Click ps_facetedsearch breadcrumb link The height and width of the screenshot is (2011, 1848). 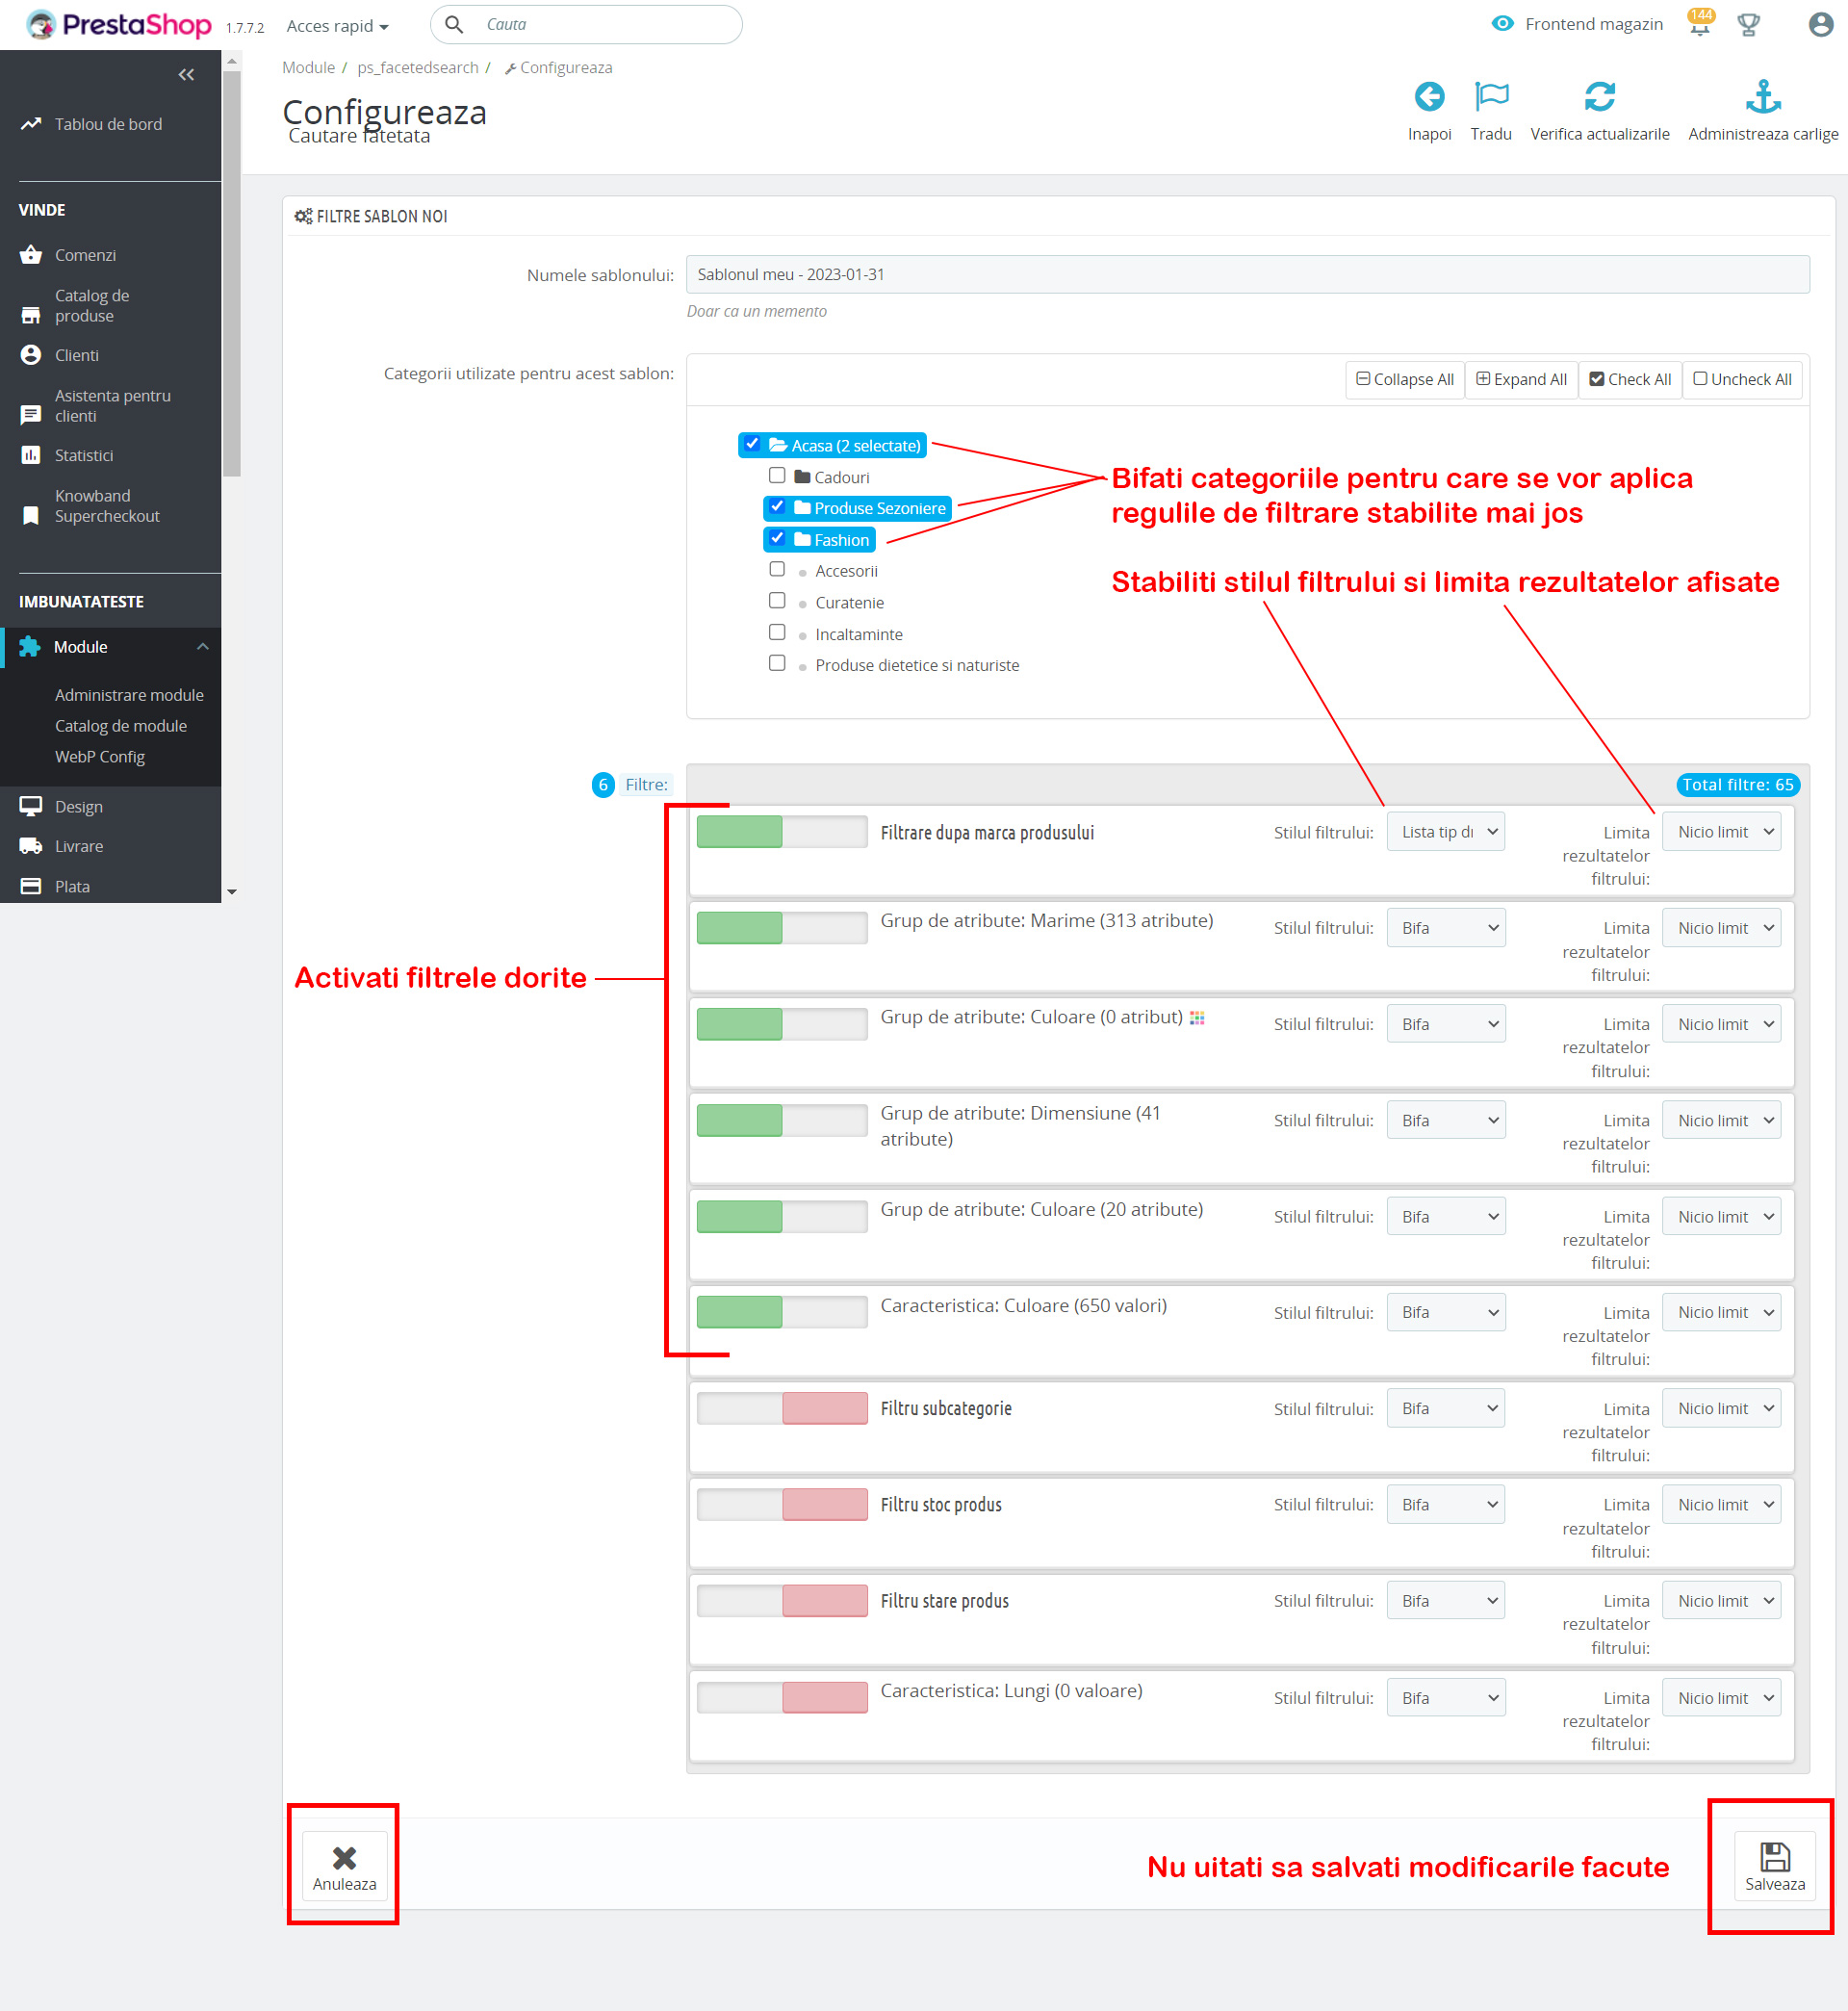point(418,67)
